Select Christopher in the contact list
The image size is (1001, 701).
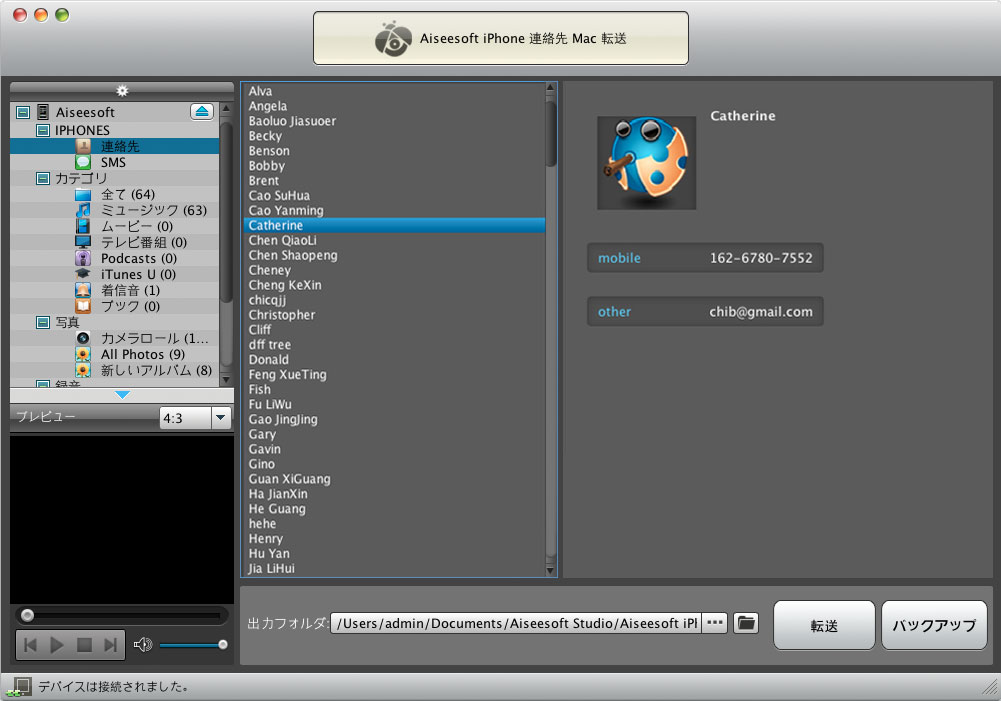pyautogui.click(x=282, y=315)
